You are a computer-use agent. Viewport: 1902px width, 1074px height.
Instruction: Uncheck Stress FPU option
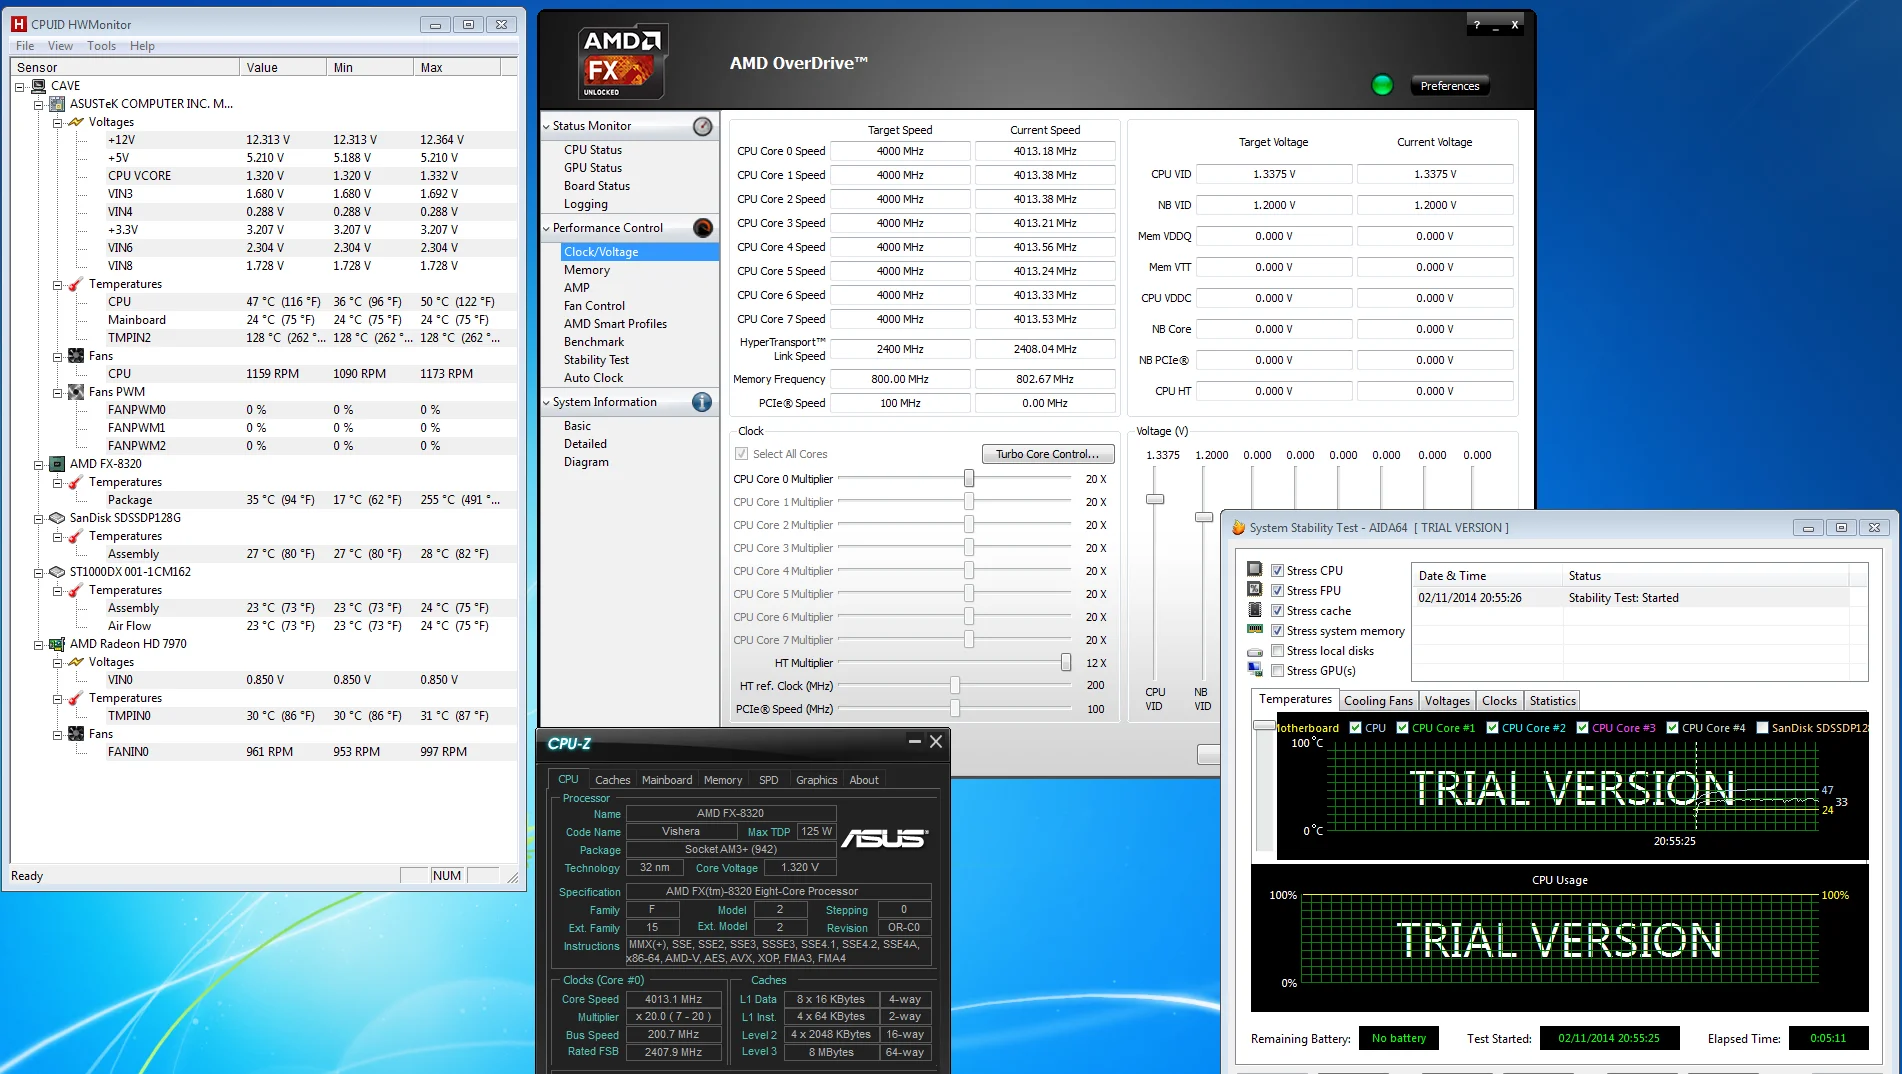(1277, 591)
